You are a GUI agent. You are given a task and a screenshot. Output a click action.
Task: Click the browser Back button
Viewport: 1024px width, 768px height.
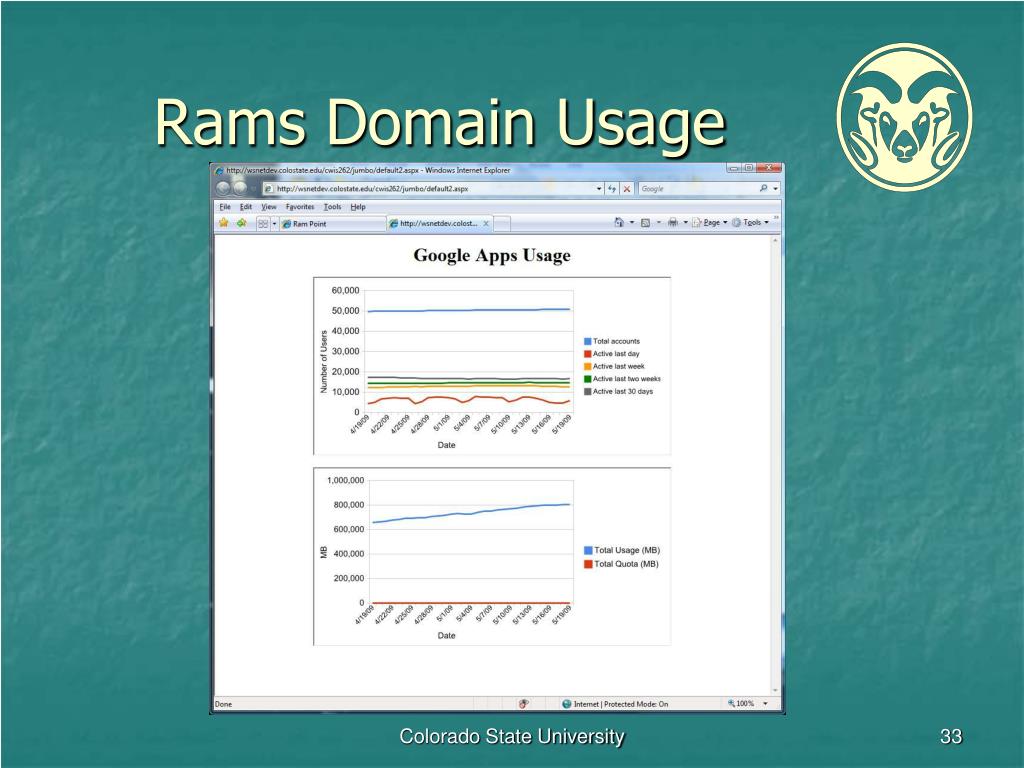click(223, 188)
